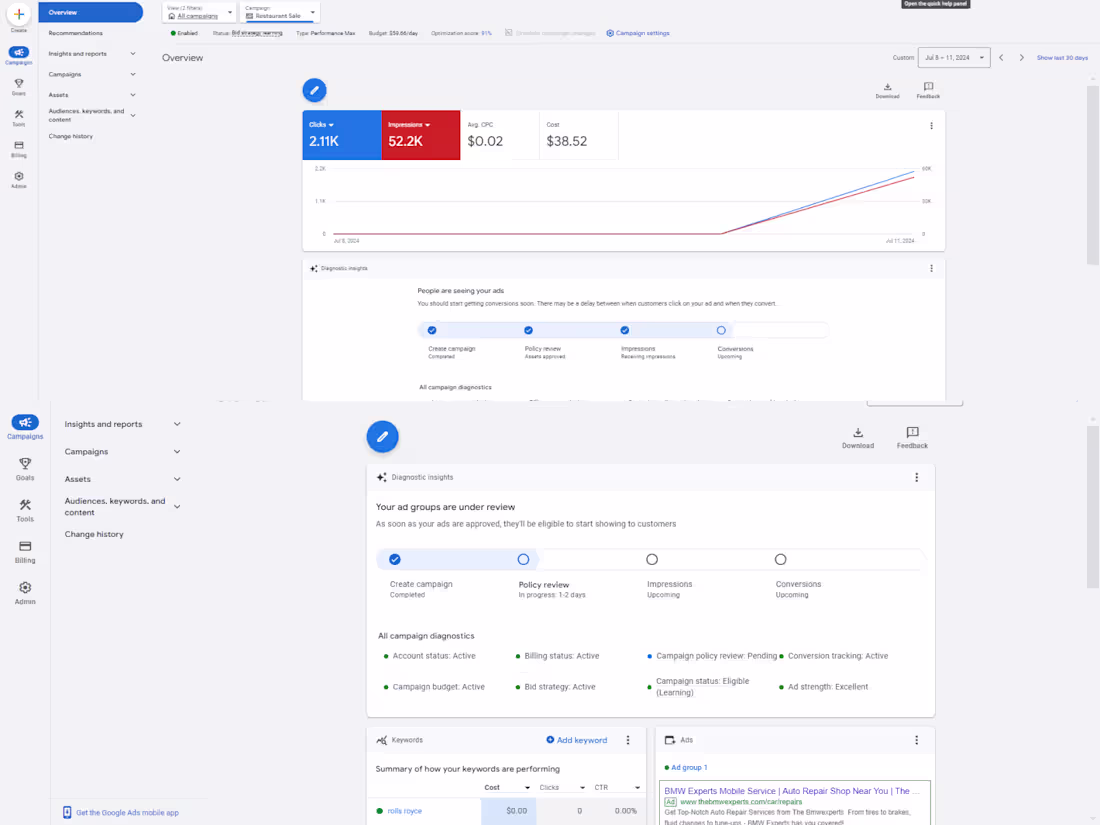The width and height of the screenshot is (1100, 825).
Task: Open Admin gear icon in upper view
Action: (x=19, y=176)
